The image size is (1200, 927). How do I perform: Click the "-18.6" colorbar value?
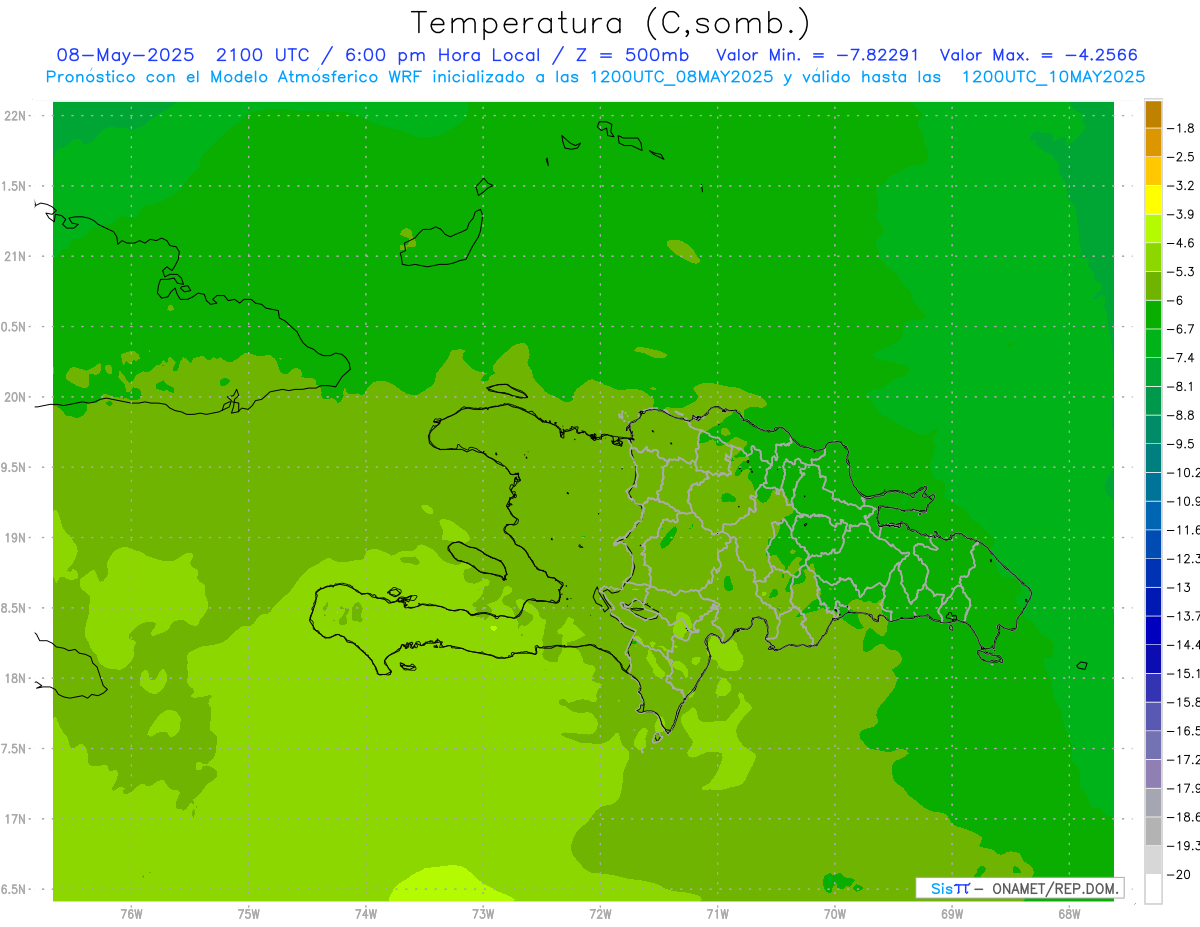coord(1183,817)
